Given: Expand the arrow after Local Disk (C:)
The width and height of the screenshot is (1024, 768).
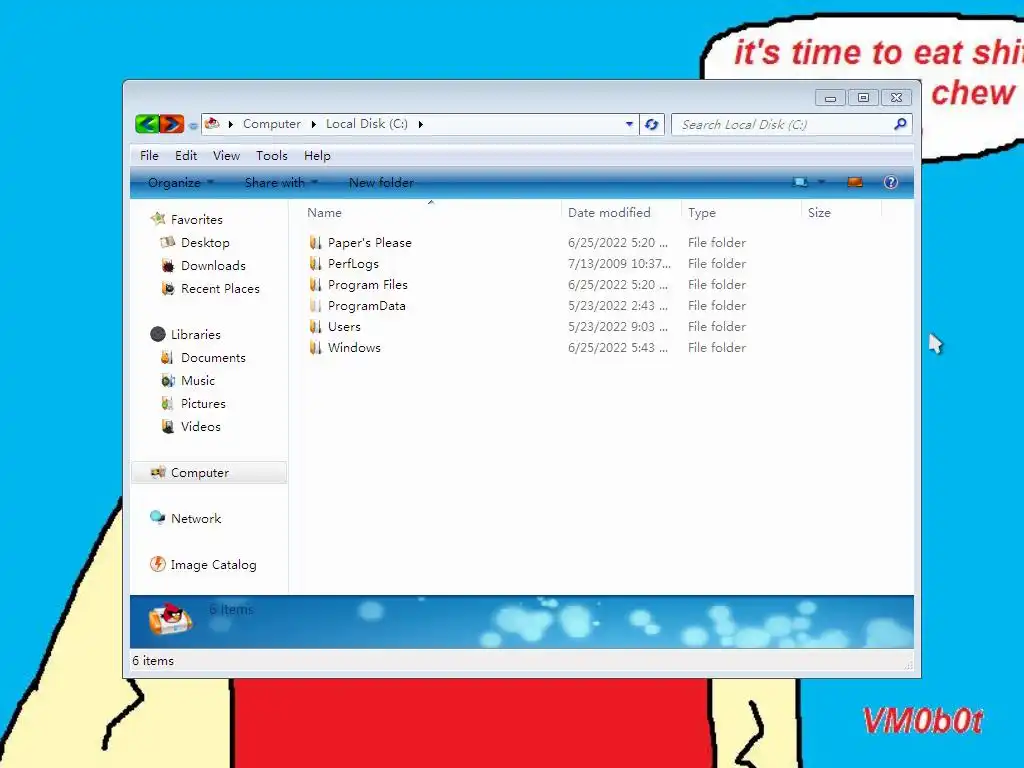Looking at the screenshot, I should [x=421, y=124].
